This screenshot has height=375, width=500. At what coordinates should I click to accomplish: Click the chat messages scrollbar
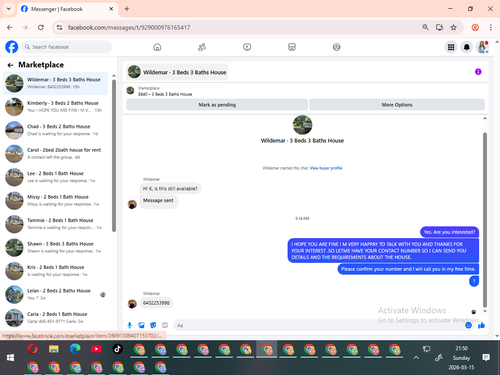click(485, 220)
